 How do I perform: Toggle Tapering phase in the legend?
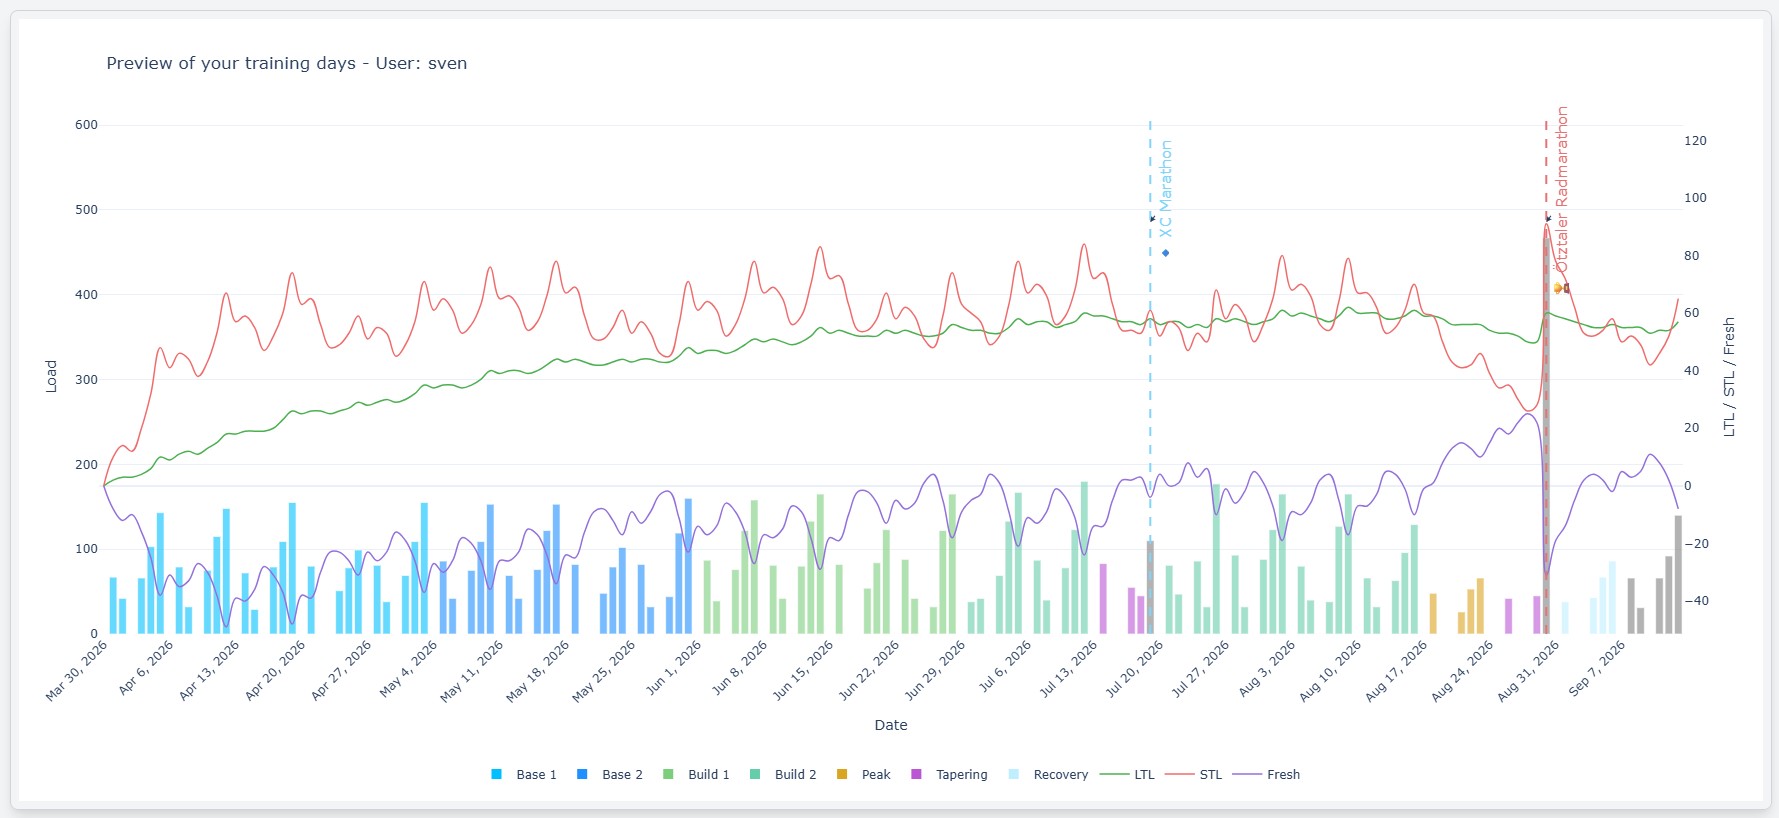[x=949, y=774]
